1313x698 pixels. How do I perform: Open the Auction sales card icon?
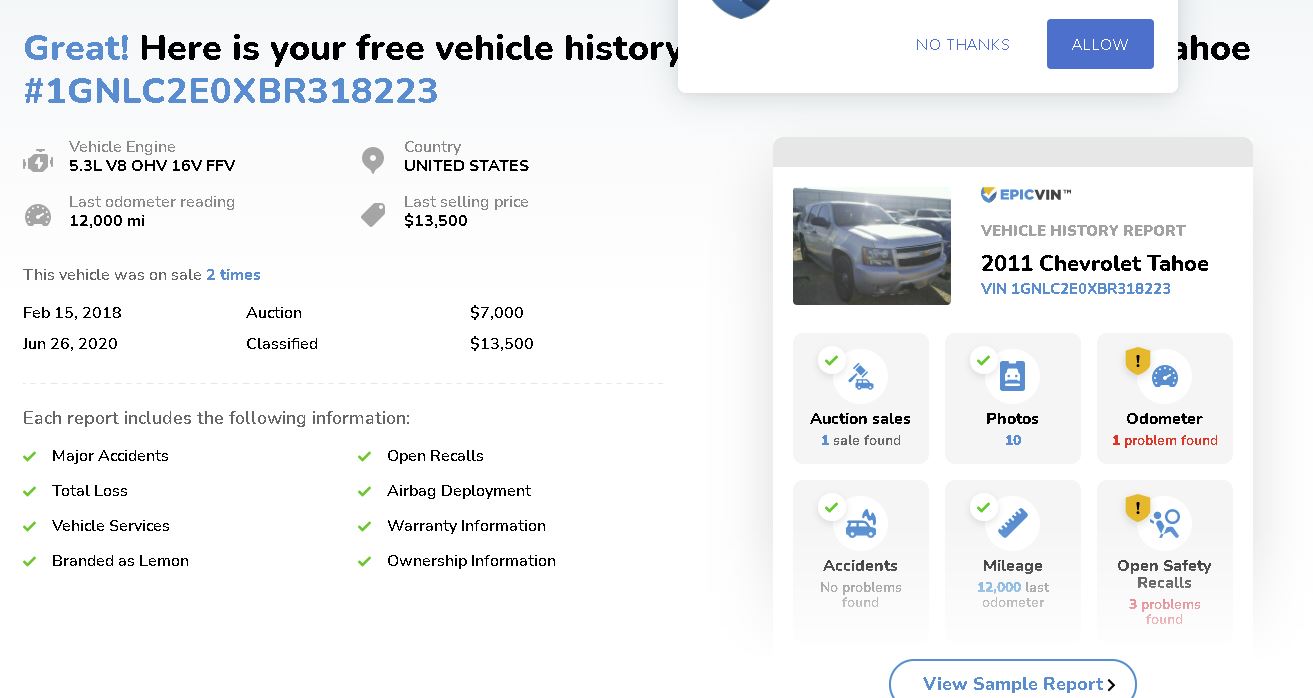click(x=860, y=376)
